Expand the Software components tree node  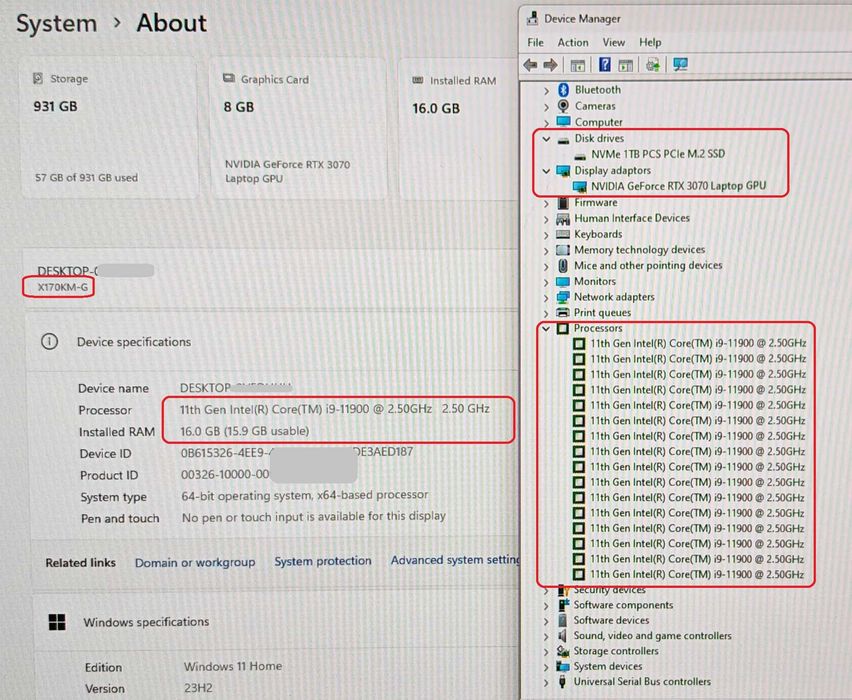(x=546, y=605)
